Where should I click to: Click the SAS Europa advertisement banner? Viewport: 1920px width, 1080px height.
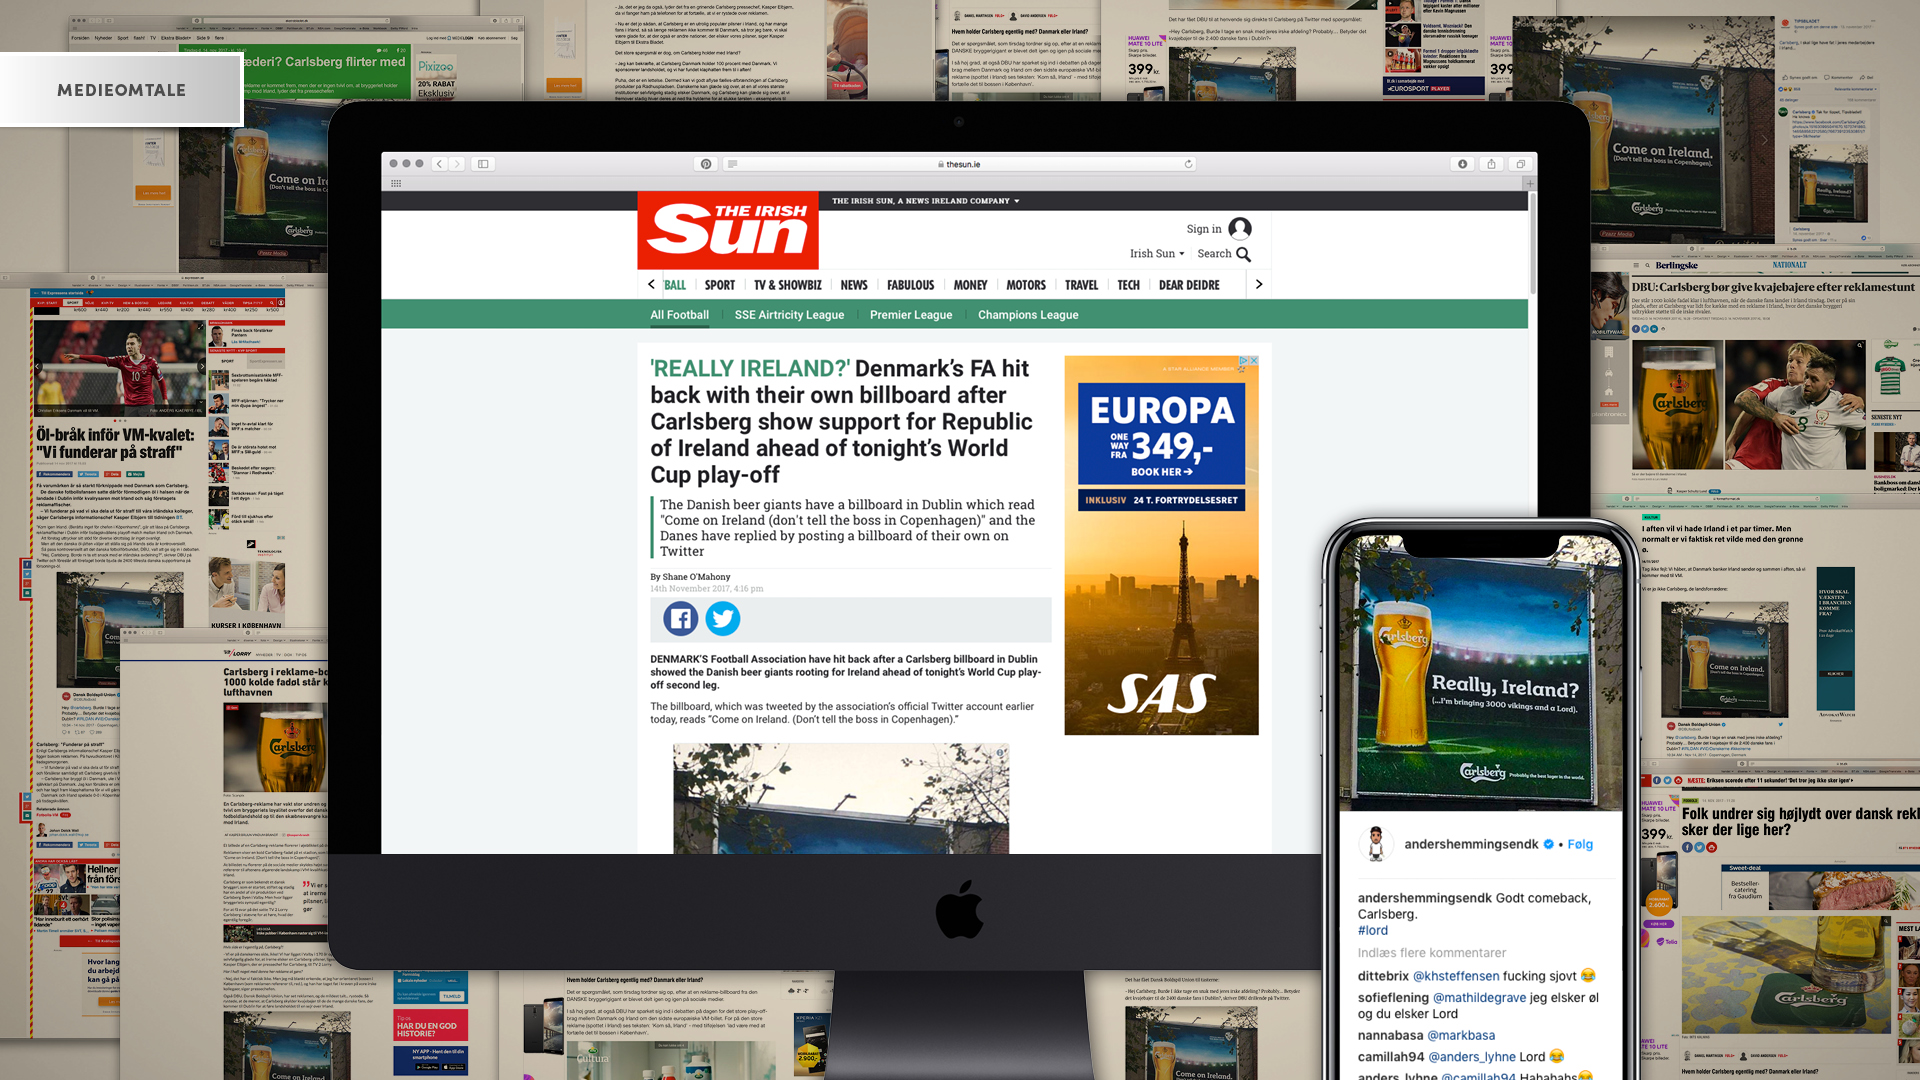click(x=1161, y=546)
